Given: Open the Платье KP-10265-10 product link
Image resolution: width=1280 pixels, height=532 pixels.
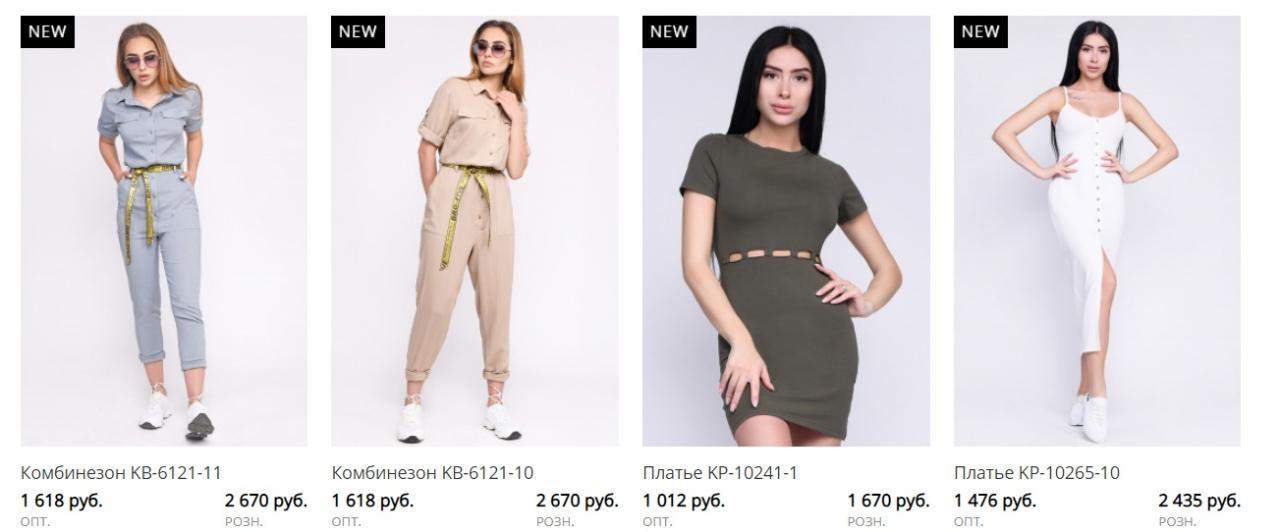Looking at the screenshot, I should click(x=1037, y=473).
